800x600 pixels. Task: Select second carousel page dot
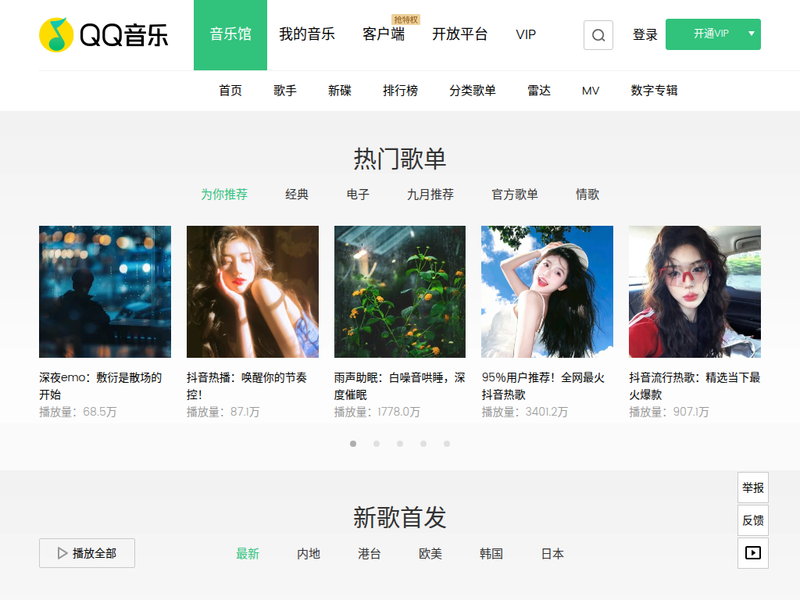click(x=377, y=444)
